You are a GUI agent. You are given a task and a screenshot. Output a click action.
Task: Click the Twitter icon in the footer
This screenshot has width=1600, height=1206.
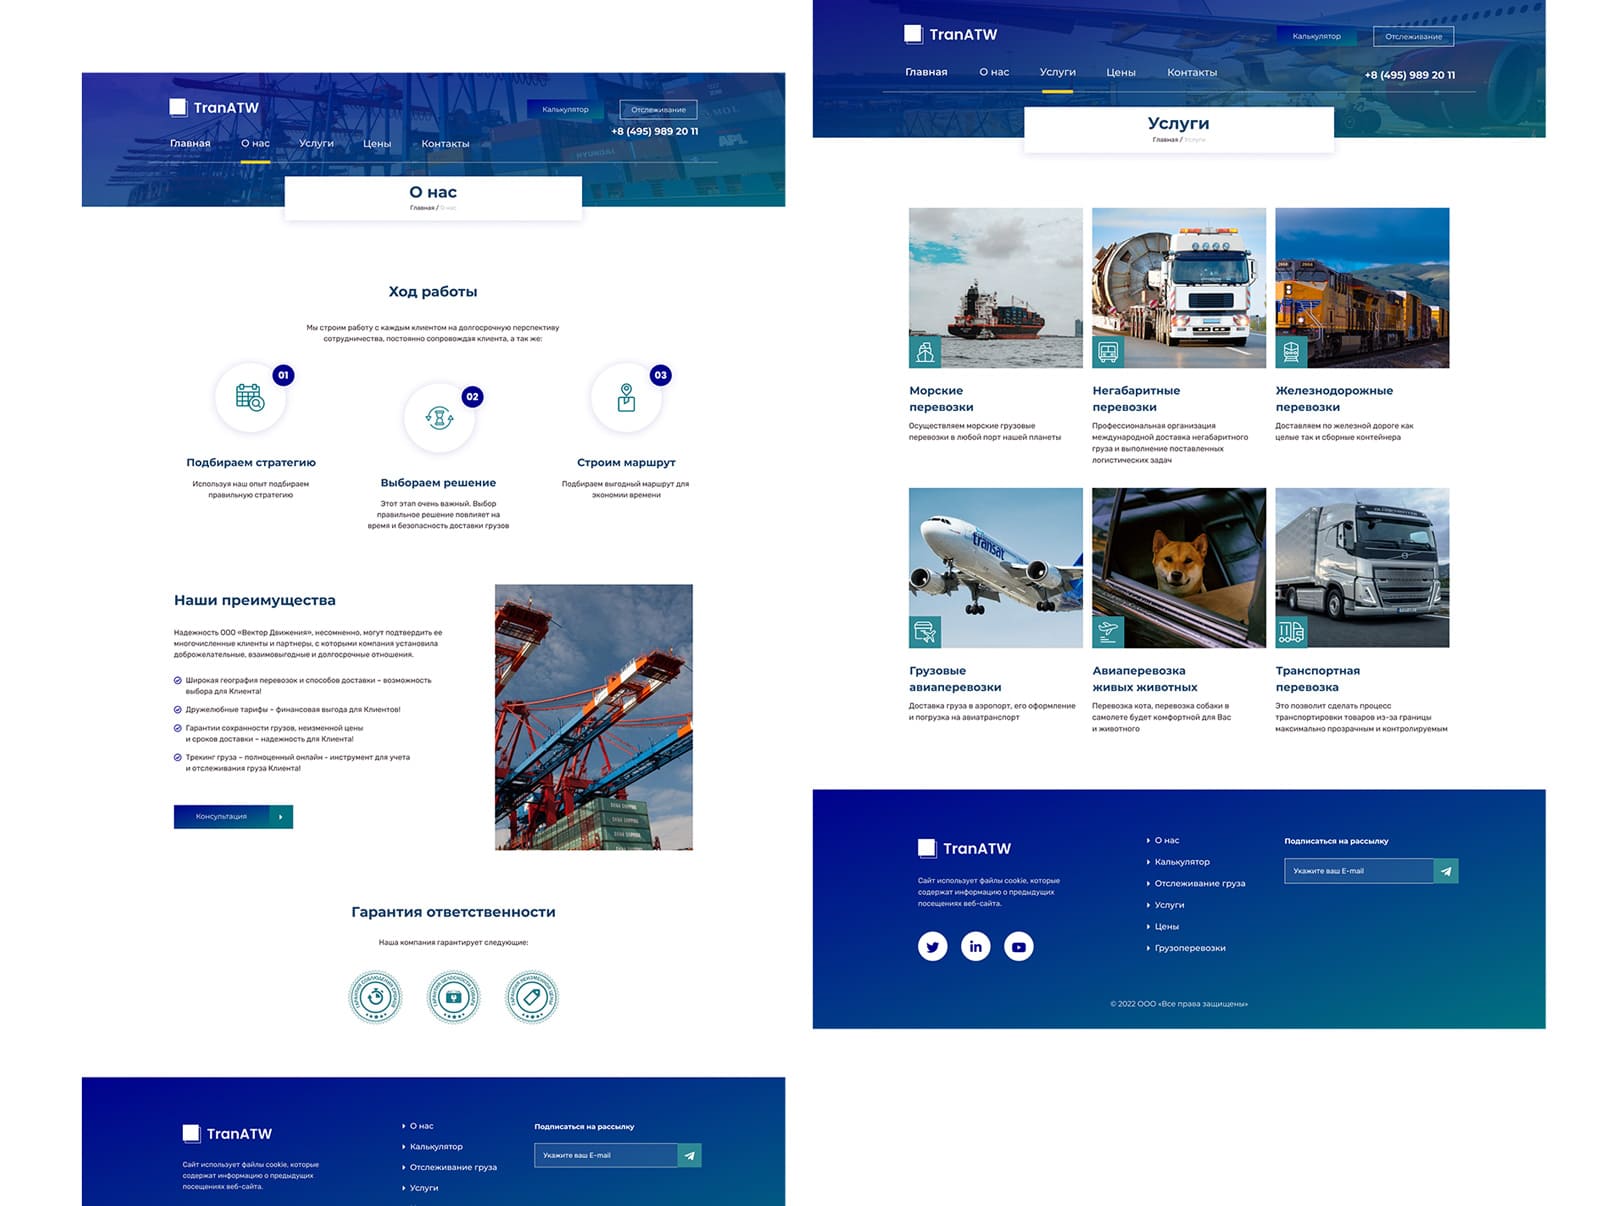pyautogui.click(x=932, y=946)
